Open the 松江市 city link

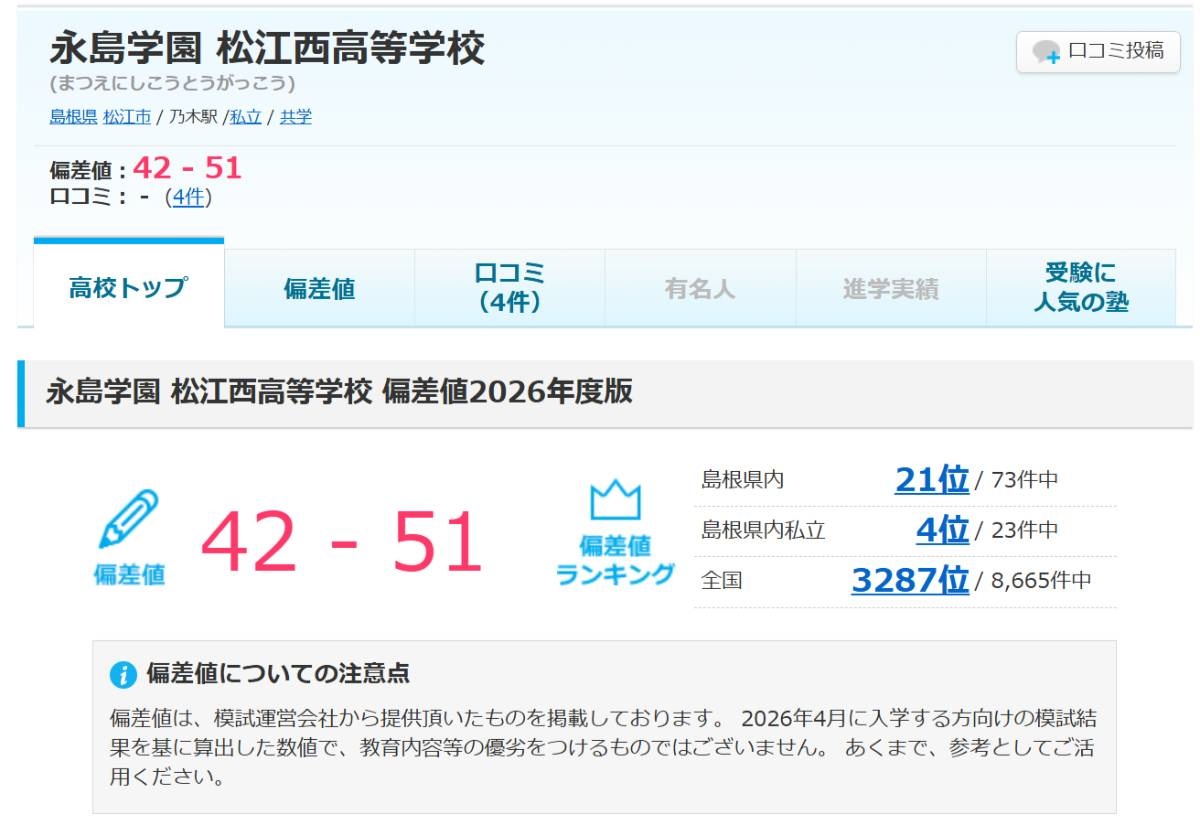(x=127, y=117)
